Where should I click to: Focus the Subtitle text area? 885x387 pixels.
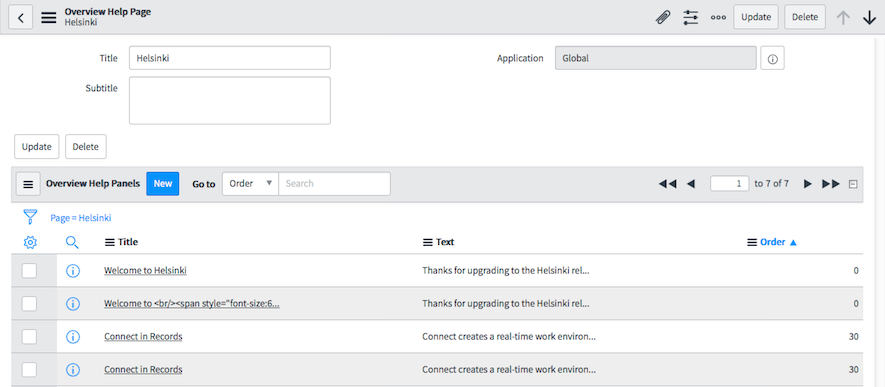coord(230,100)
